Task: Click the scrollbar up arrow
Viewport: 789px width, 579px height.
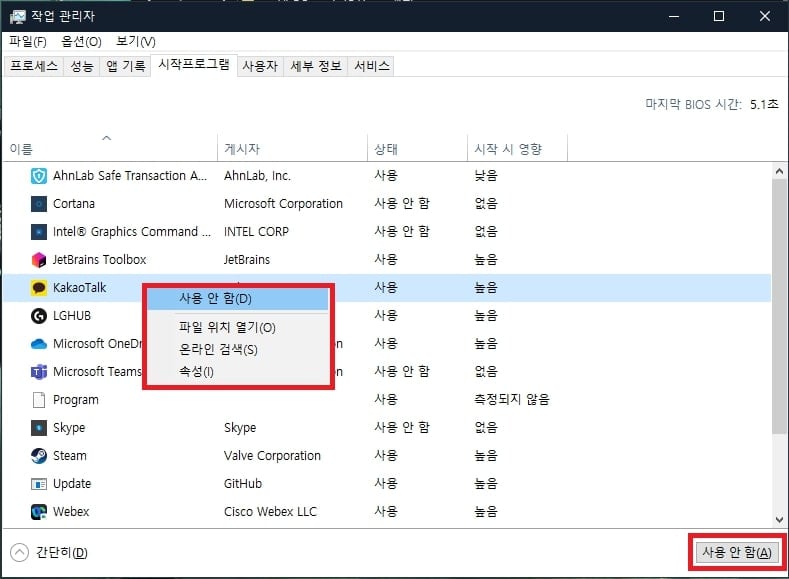Action: (x=779, y=172)
